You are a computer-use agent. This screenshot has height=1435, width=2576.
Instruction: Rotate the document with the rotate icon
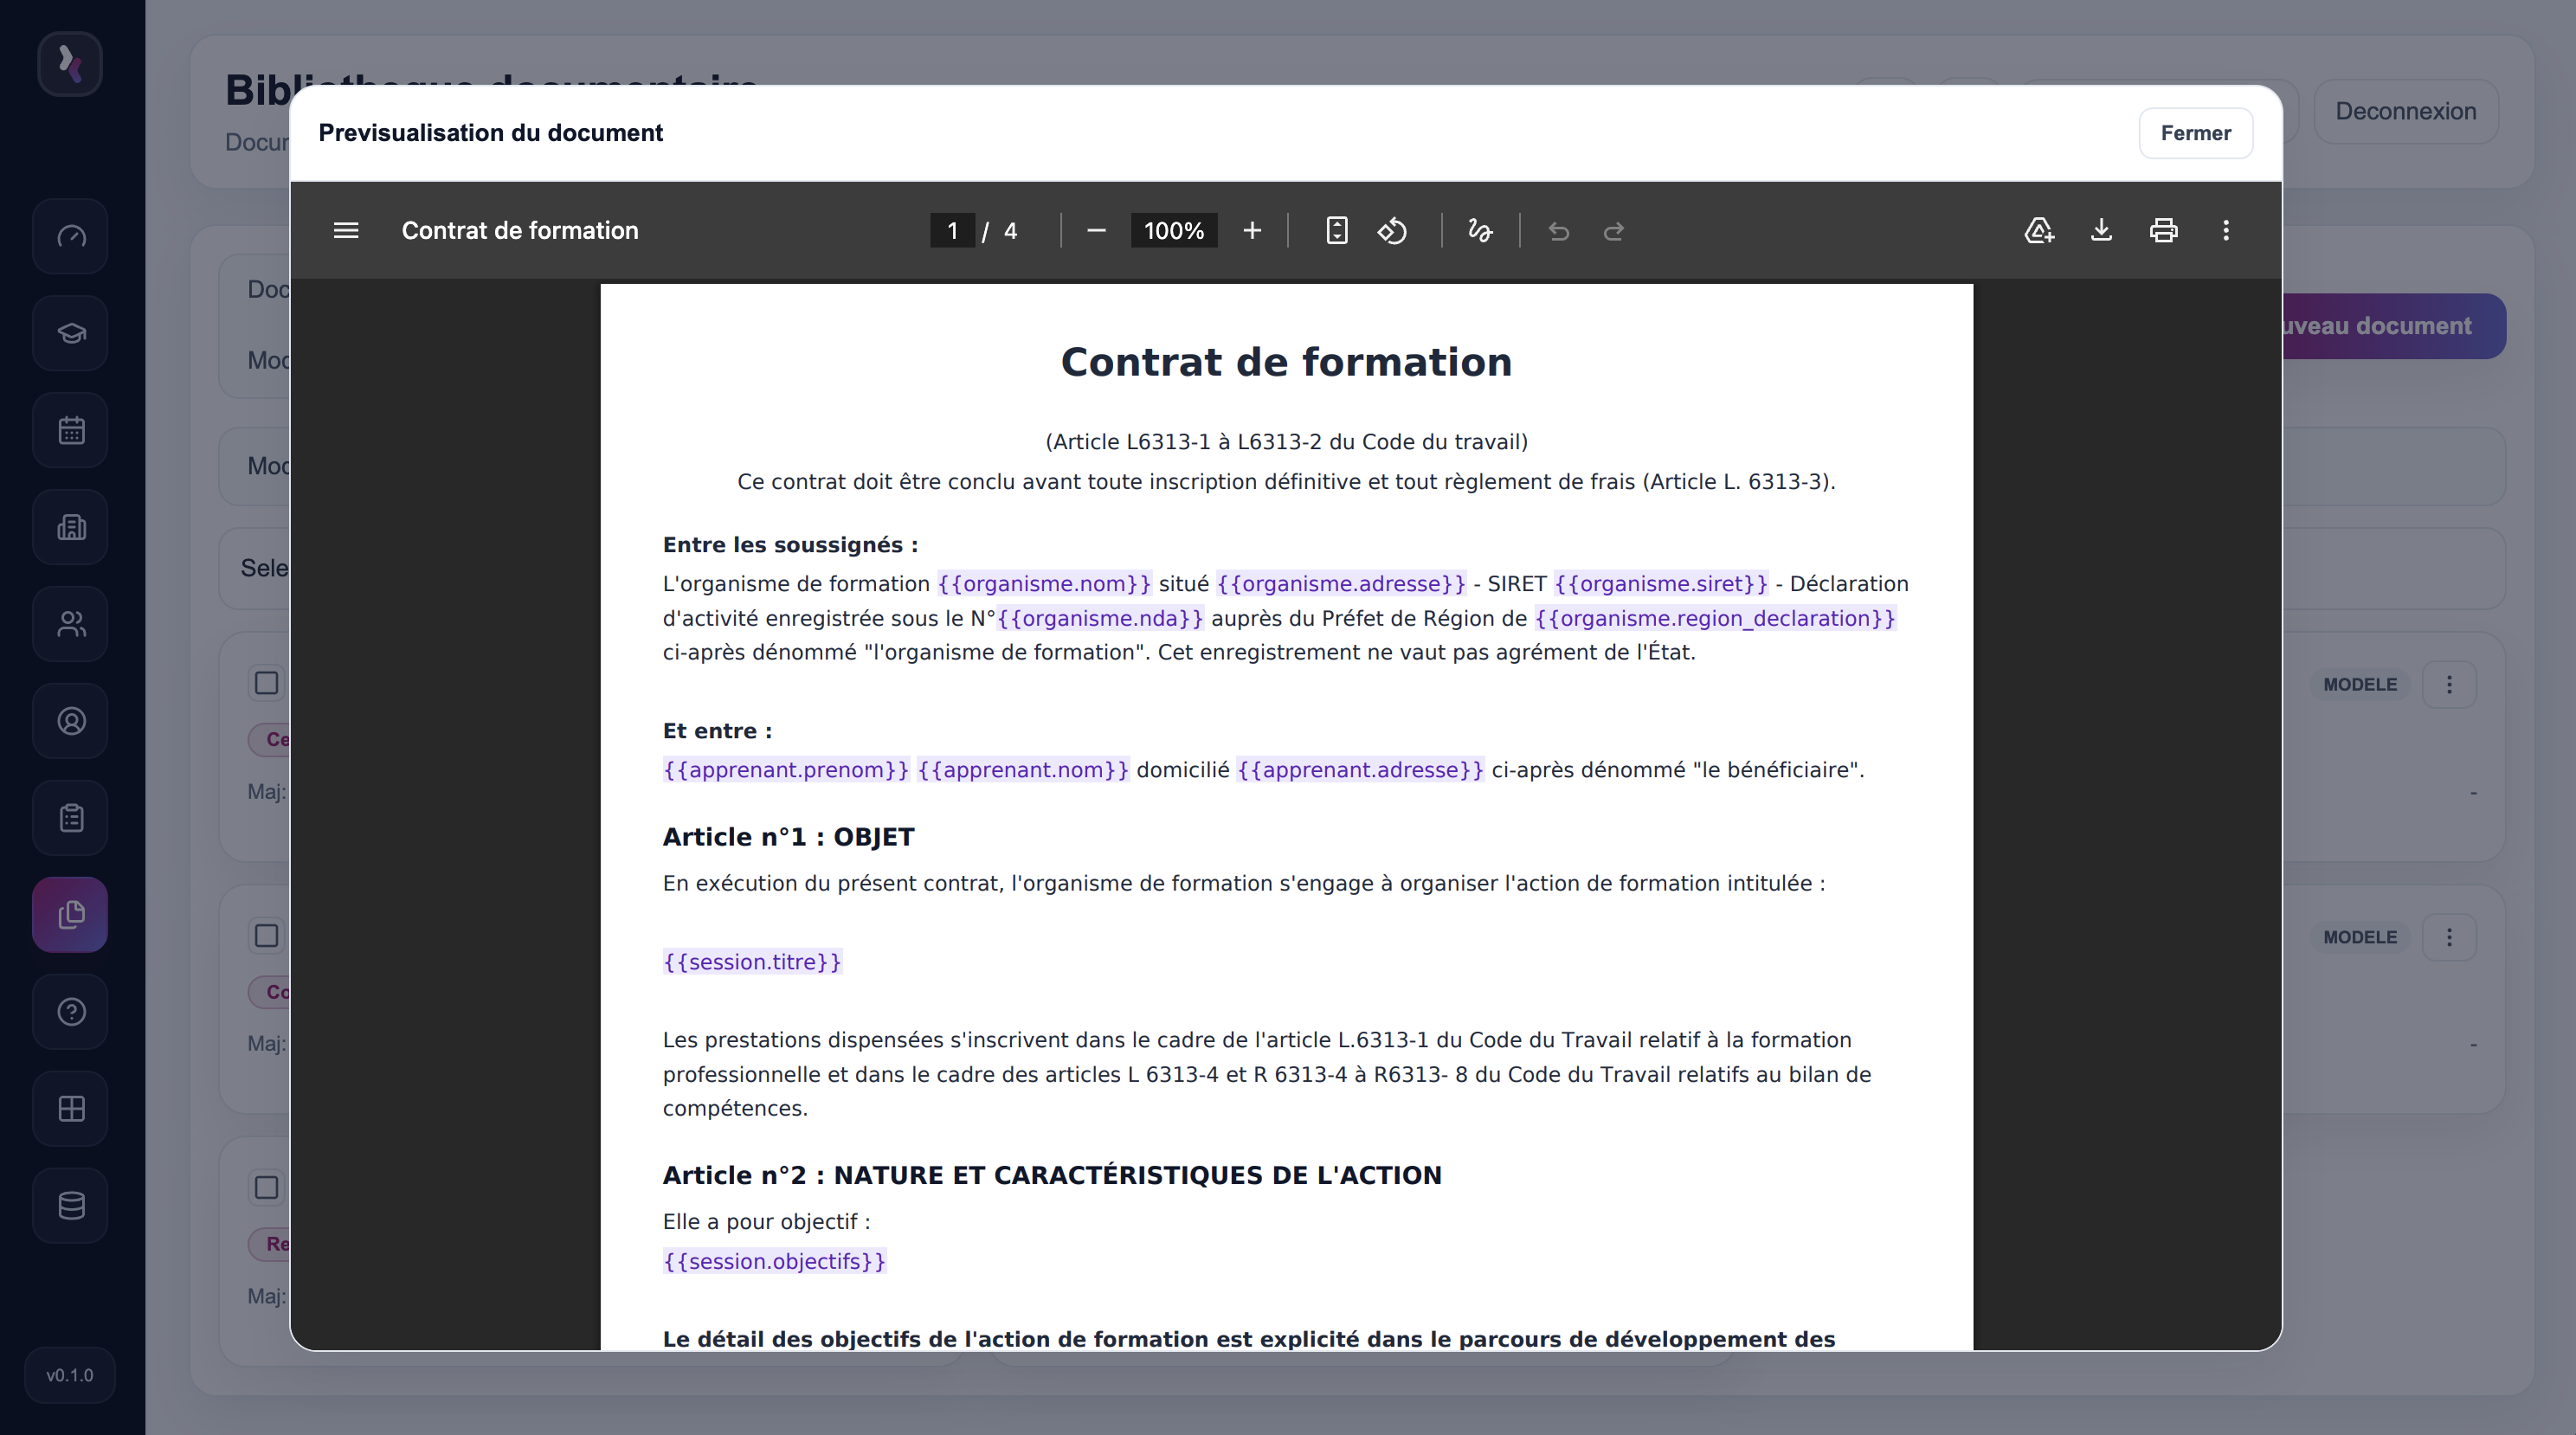(x=1393, y=231)
